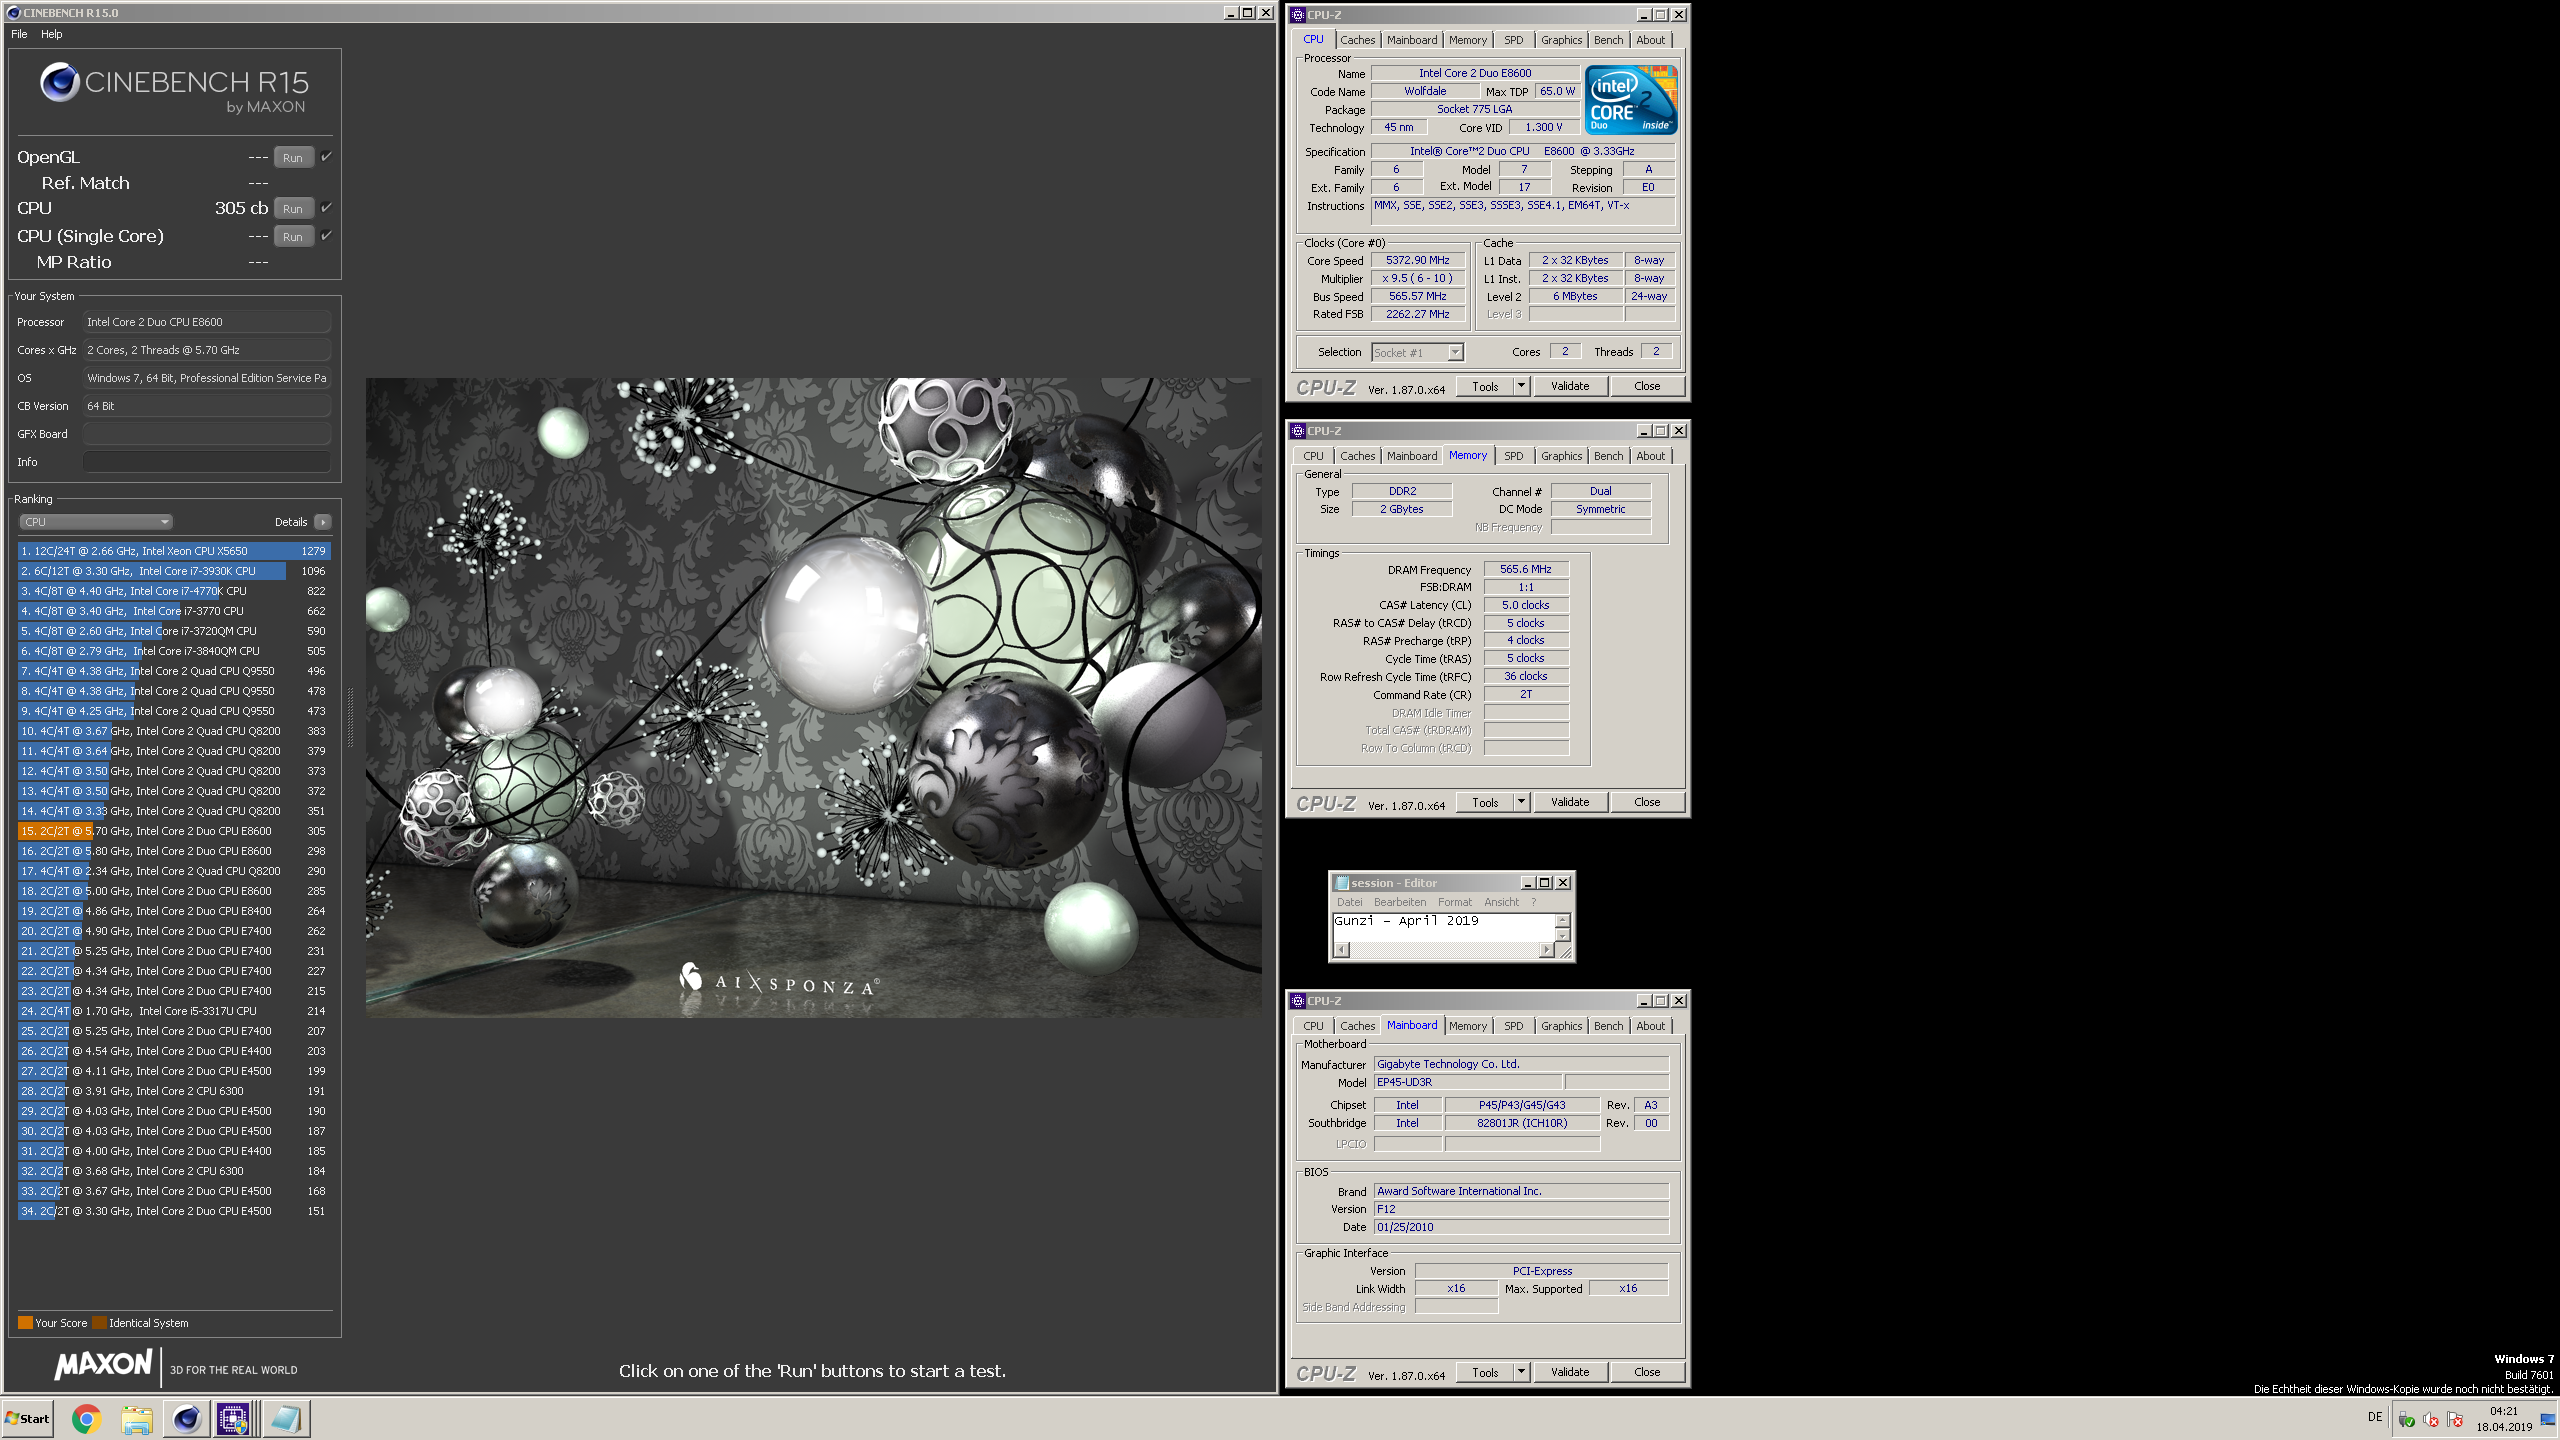Run the CPU benchmark

click(293, 208)
